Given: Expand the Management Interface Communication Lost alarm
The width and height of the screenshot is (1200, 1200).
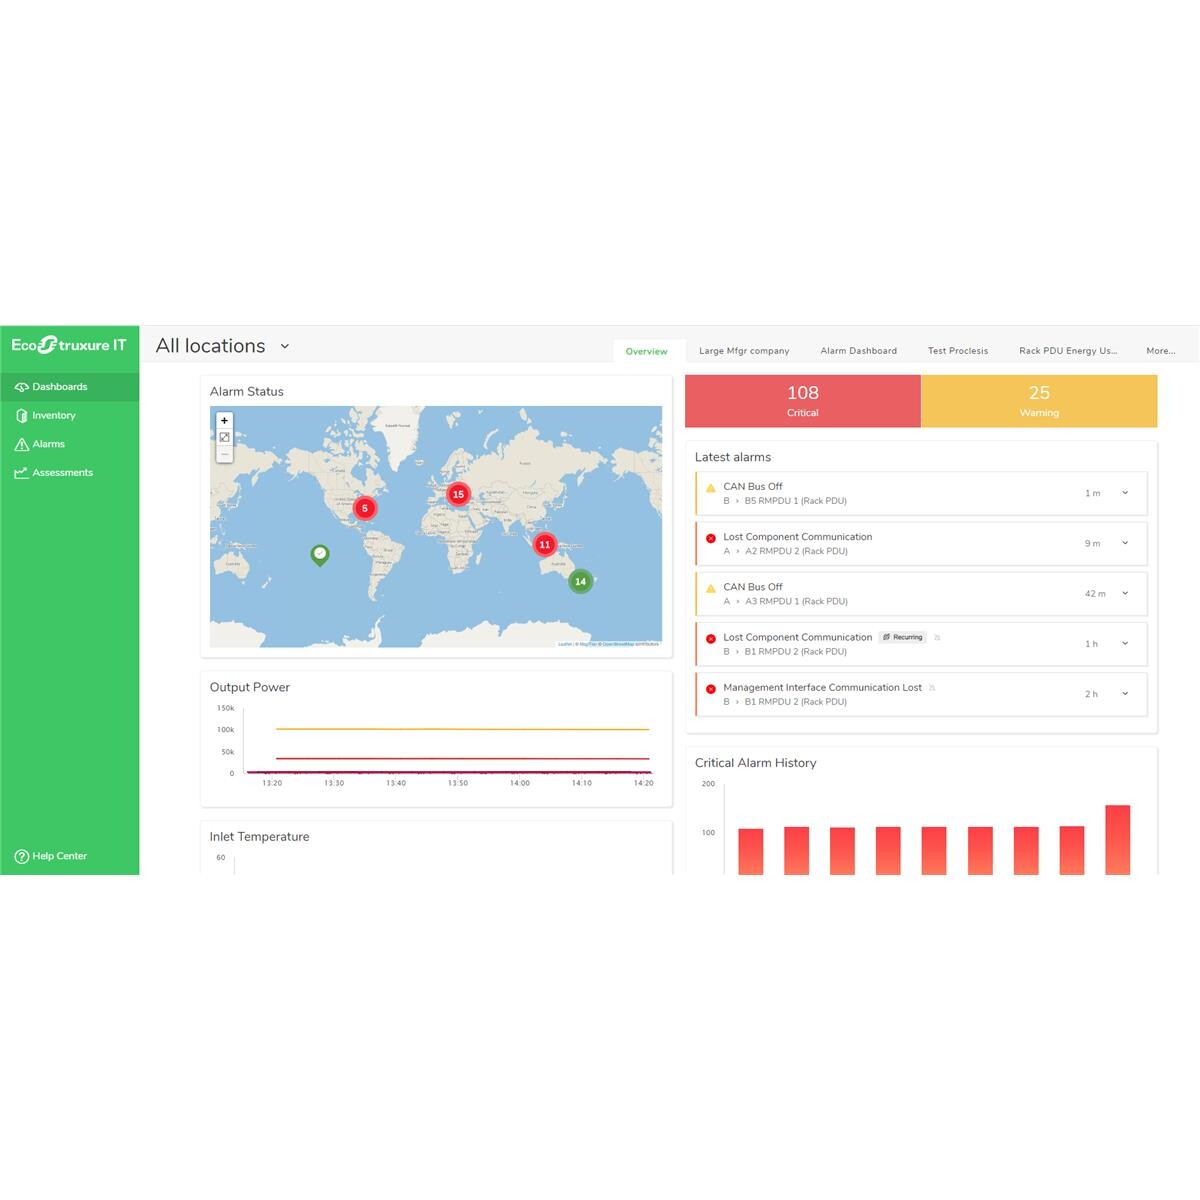Looking at the screenshot, I should (x=1125, y=694).
